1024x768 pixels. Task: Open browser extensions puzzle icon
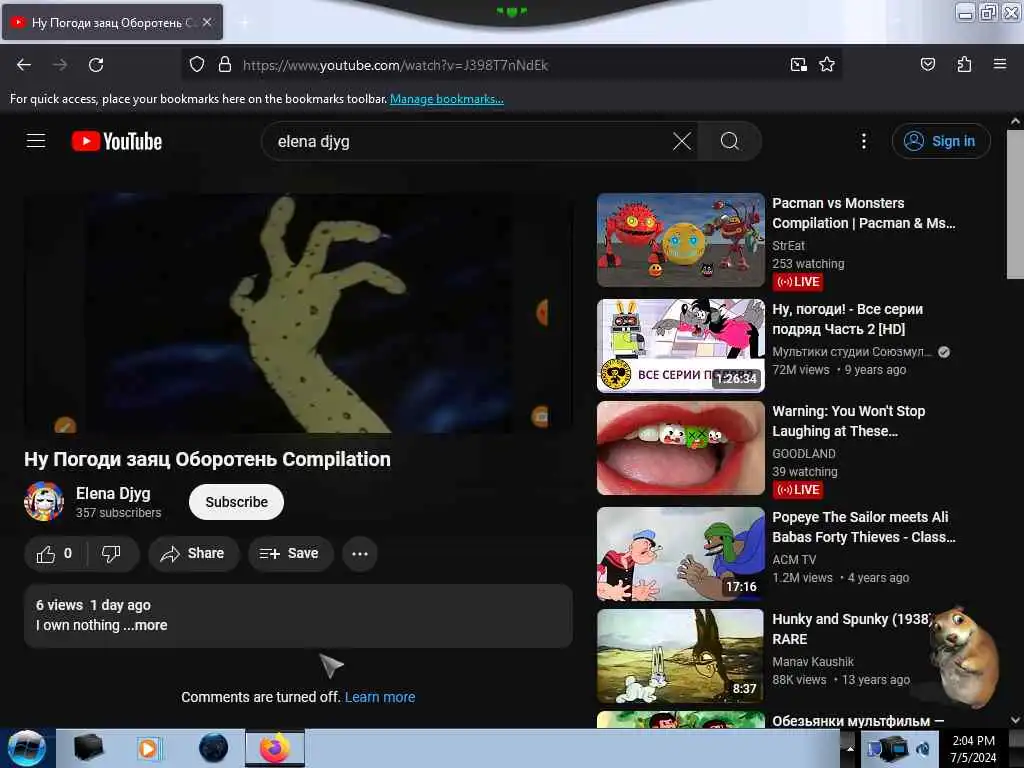pos(964,64)
